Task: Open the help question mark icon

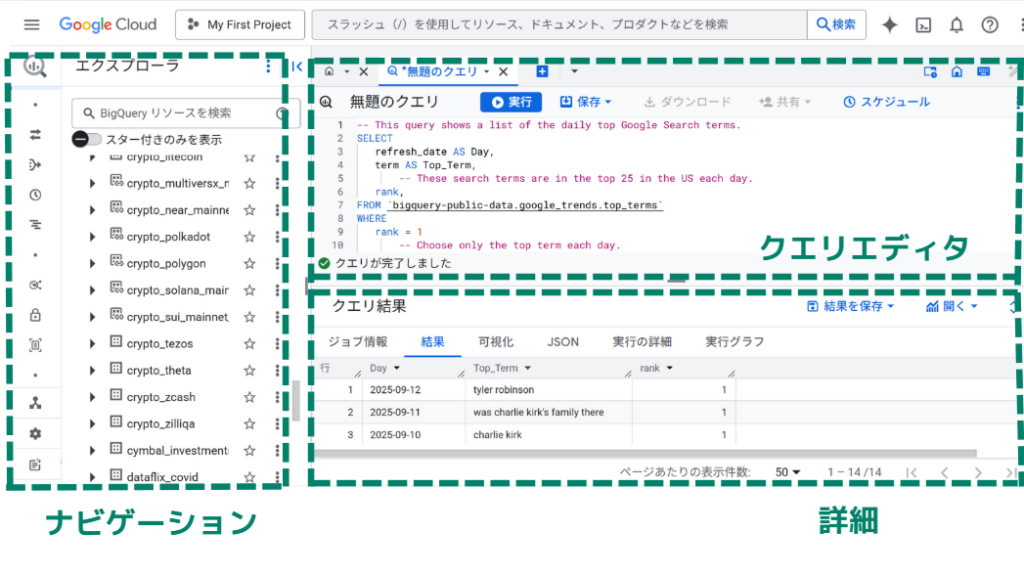Action: click(x=990, y=25)
